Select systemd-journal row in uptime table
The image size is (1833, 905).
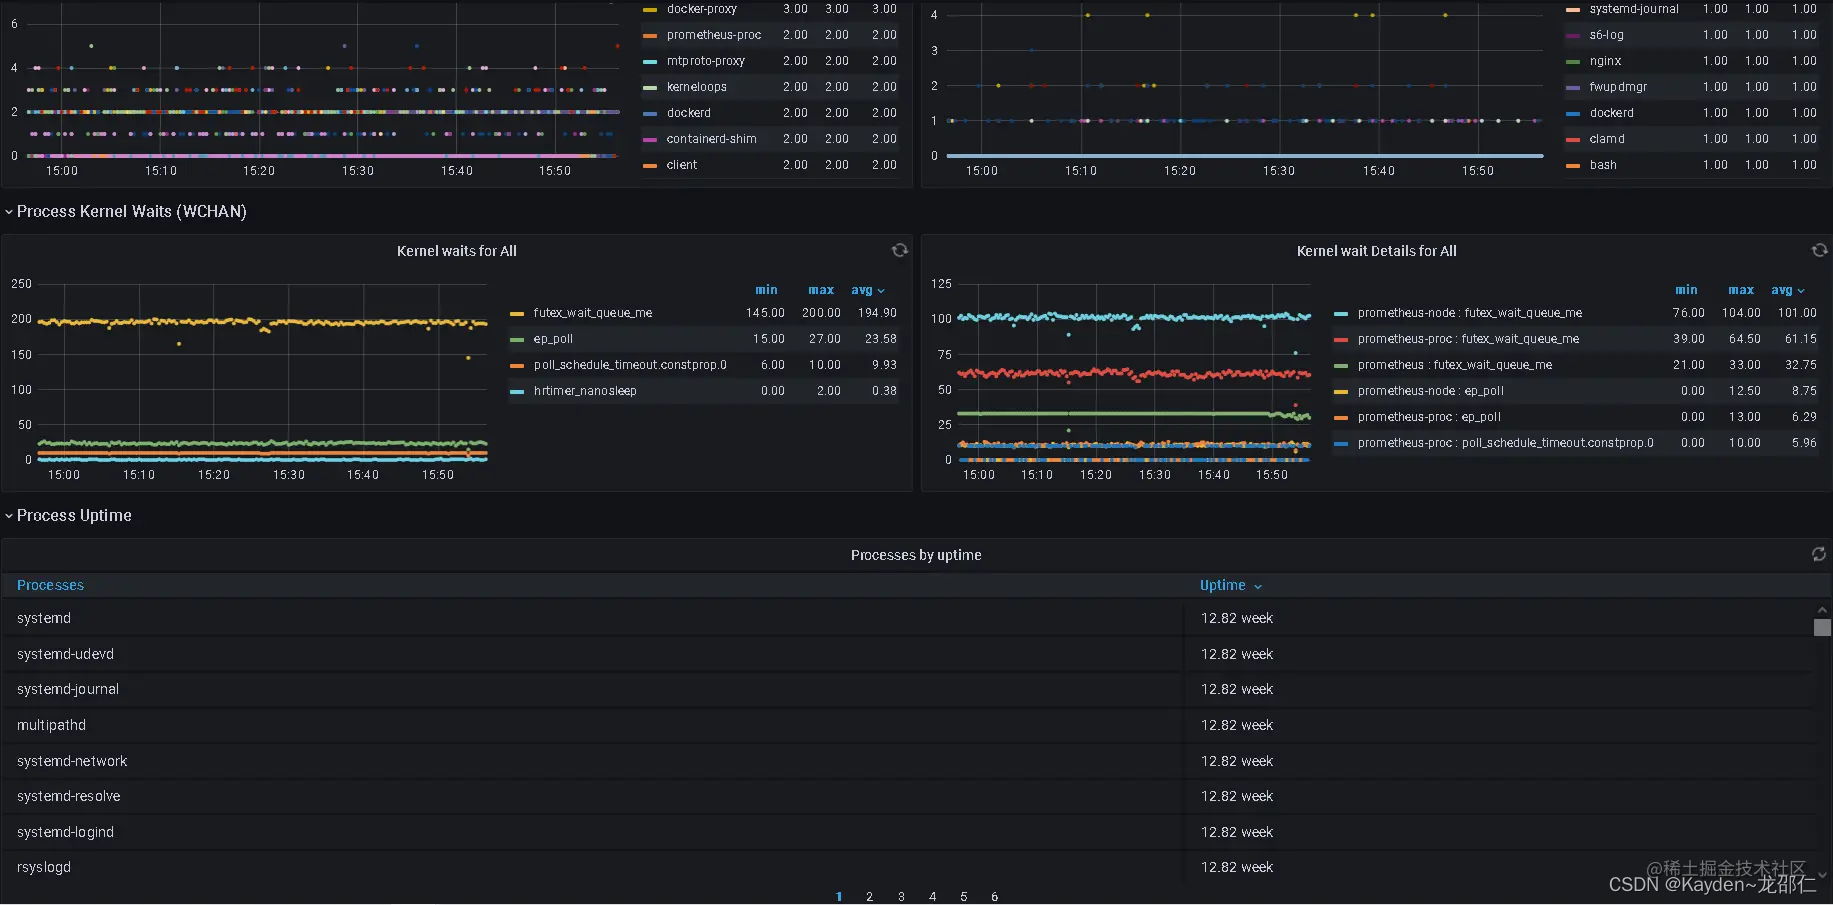pyautogui.click(x=908, y=689)
